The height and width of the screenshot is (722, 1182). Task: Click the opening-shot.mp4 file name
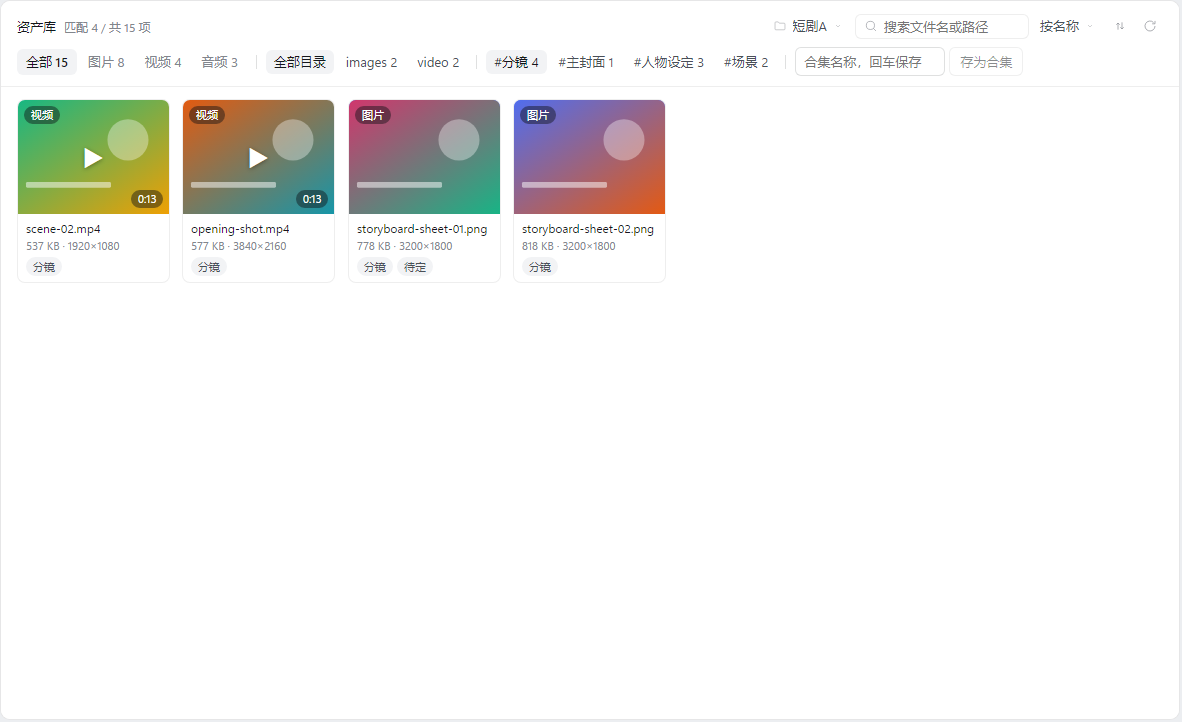(240, 229)
